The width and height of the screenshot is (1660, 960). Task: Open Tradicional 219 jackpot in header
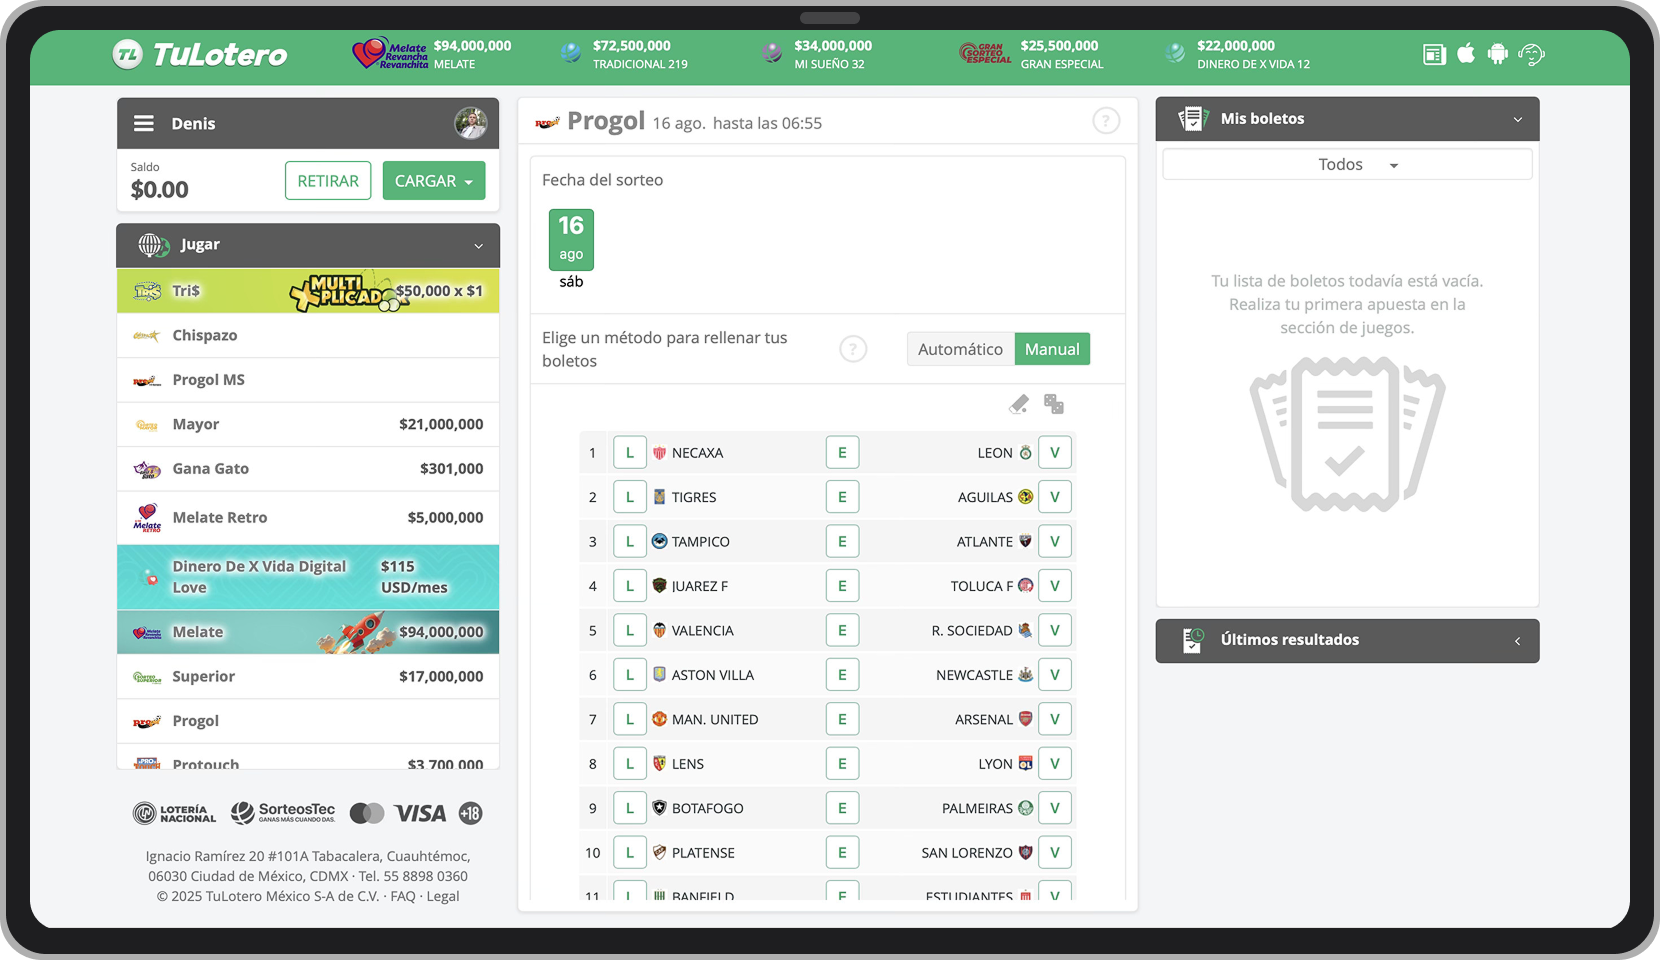(624, 54)
